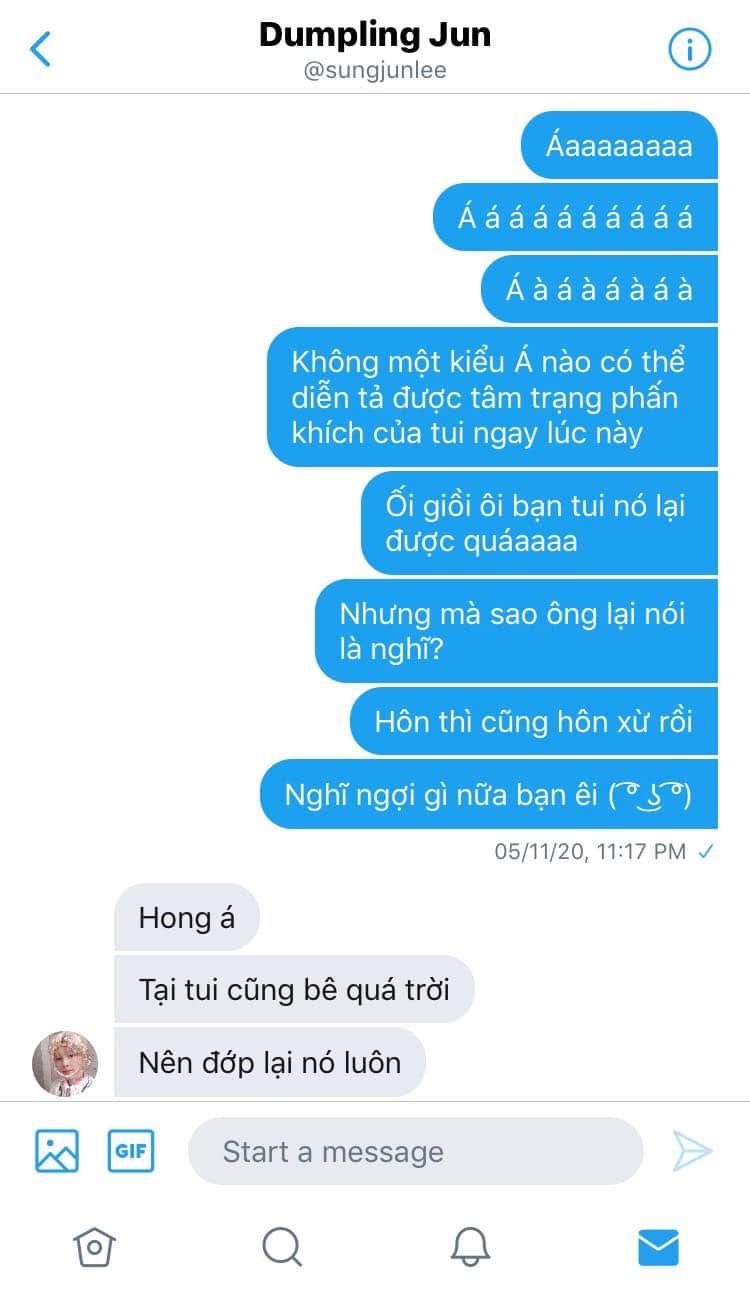Open the Search tab
The image size is (750, 1299).
(x=282, y=1246)
